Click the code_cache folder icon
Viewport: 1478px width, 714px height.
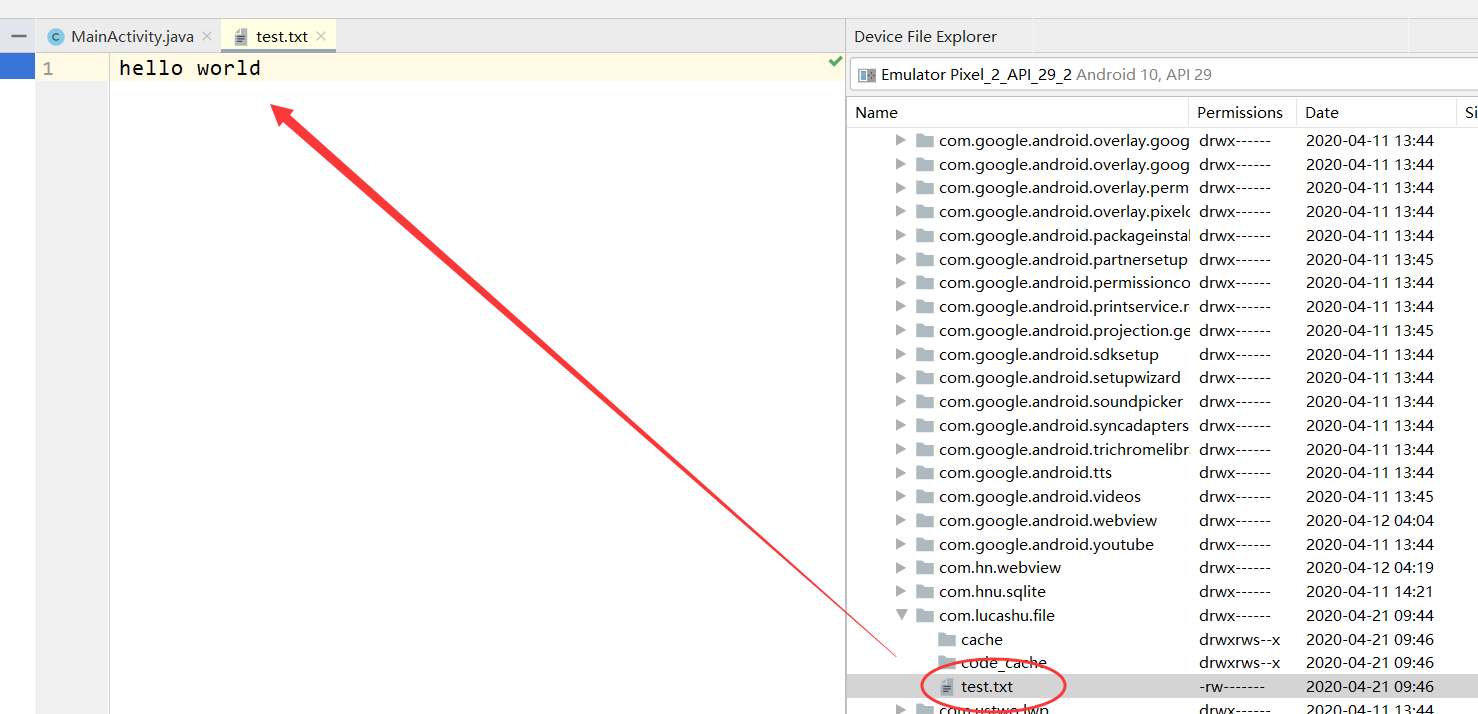(x=946, y=663)
